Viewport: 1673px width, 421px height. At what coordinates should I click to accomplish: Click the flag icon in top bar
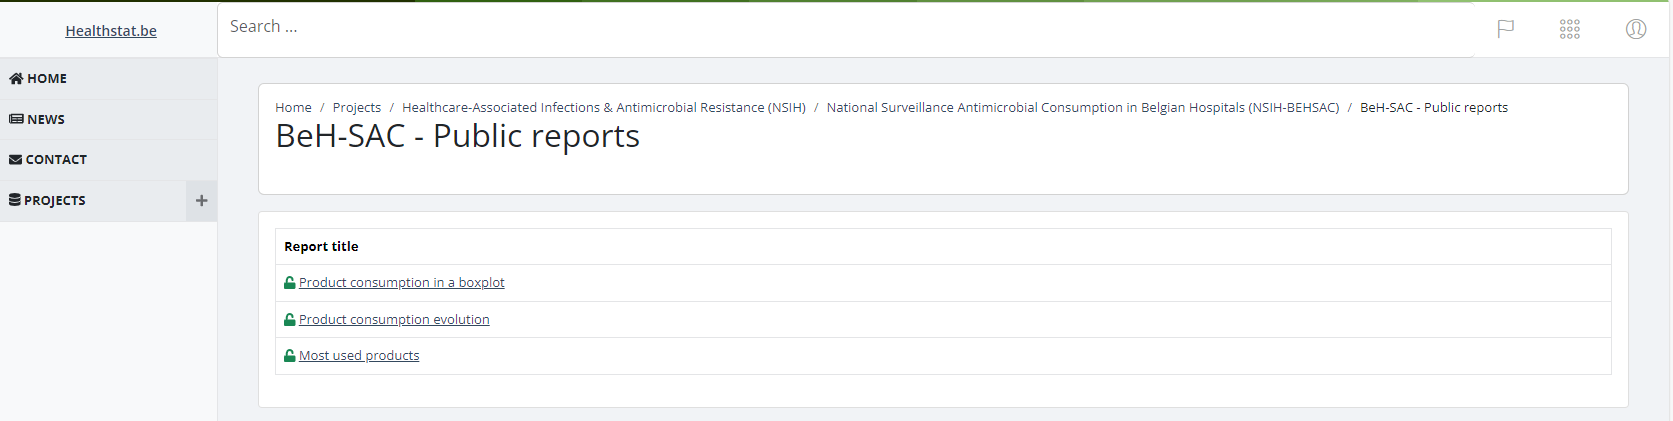tap(1505, 29)
